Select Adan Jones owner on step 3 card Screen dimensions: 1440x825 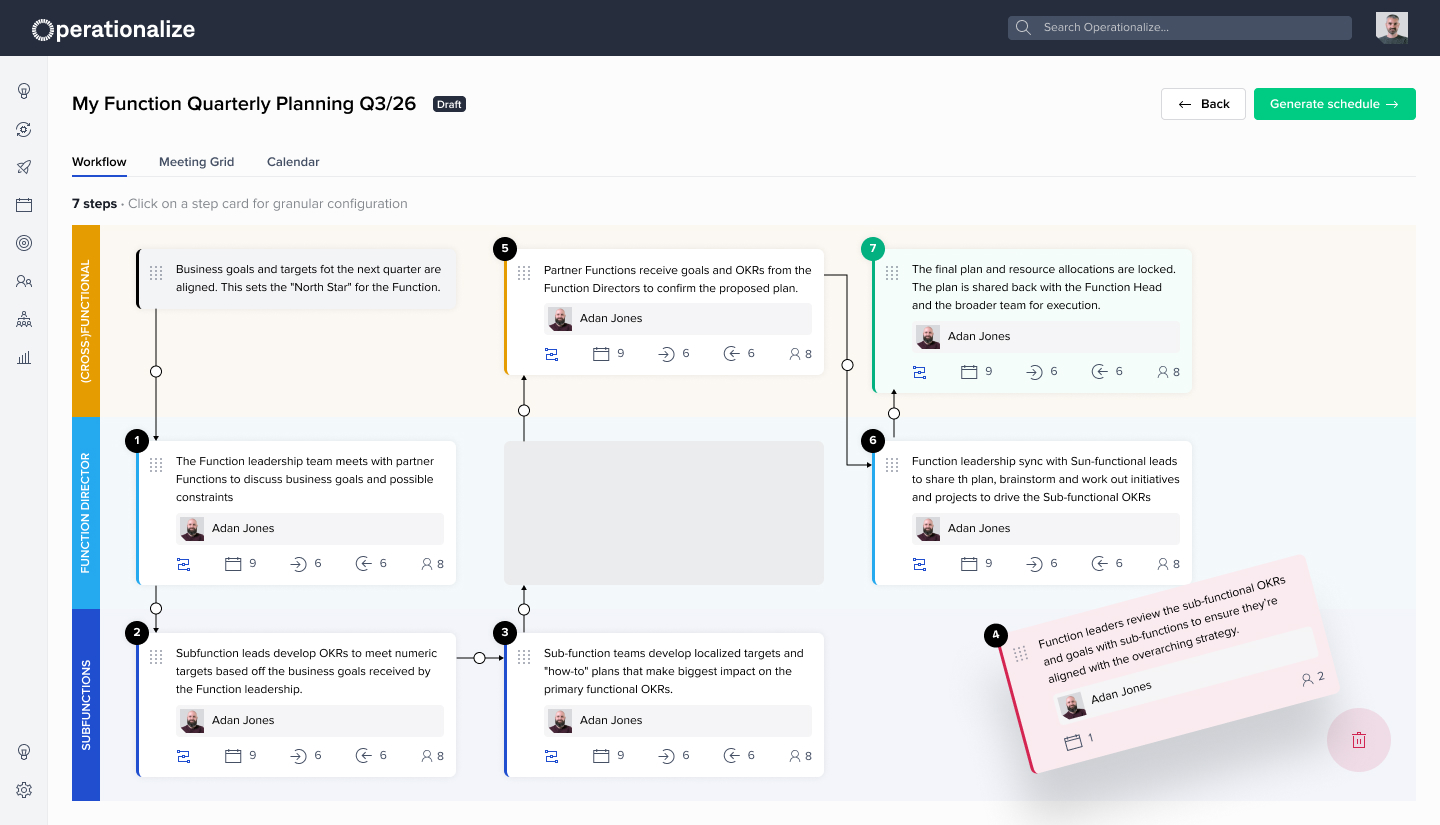coord(677,720)
